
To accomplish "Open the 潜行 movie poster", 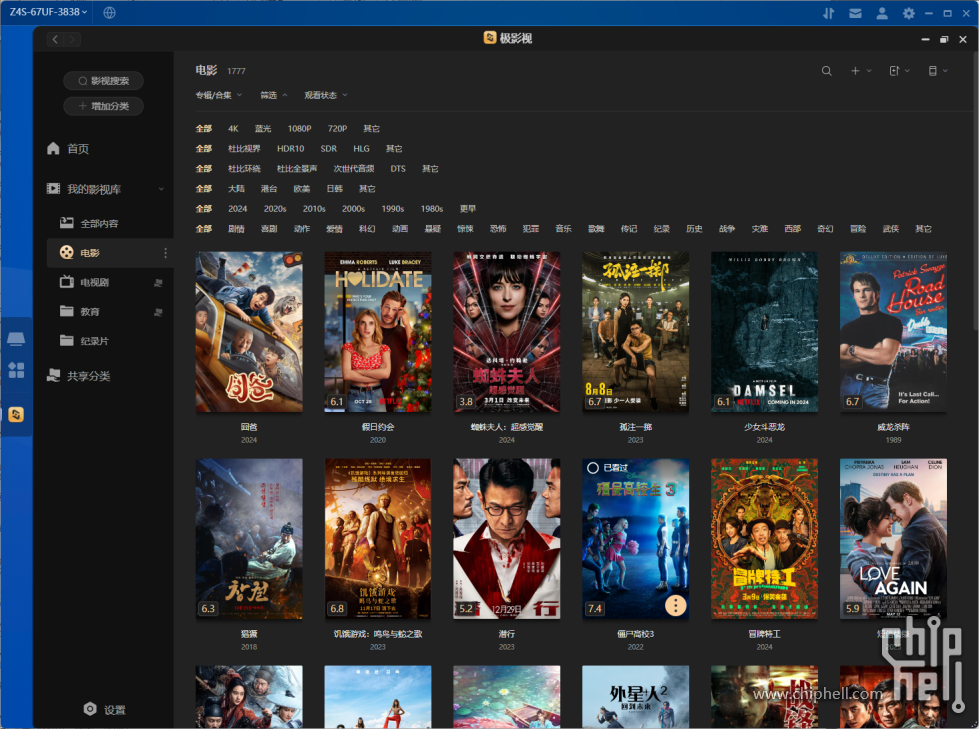I will [x=506, y=539].
